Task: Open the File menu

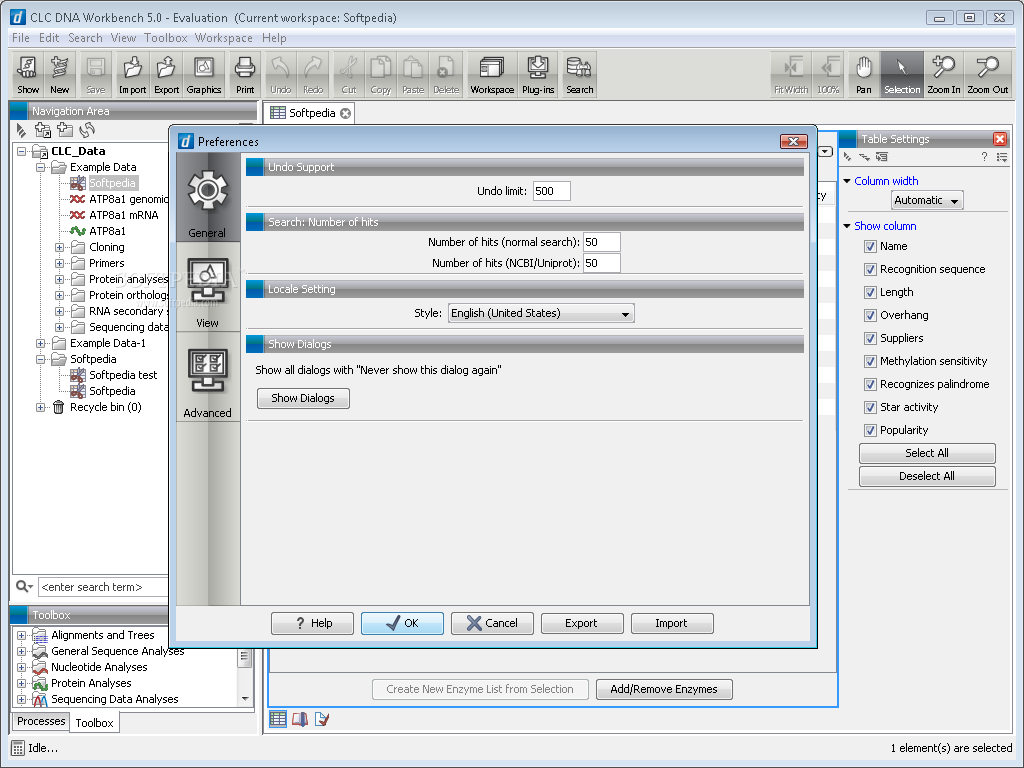Action: coord(21,38)
